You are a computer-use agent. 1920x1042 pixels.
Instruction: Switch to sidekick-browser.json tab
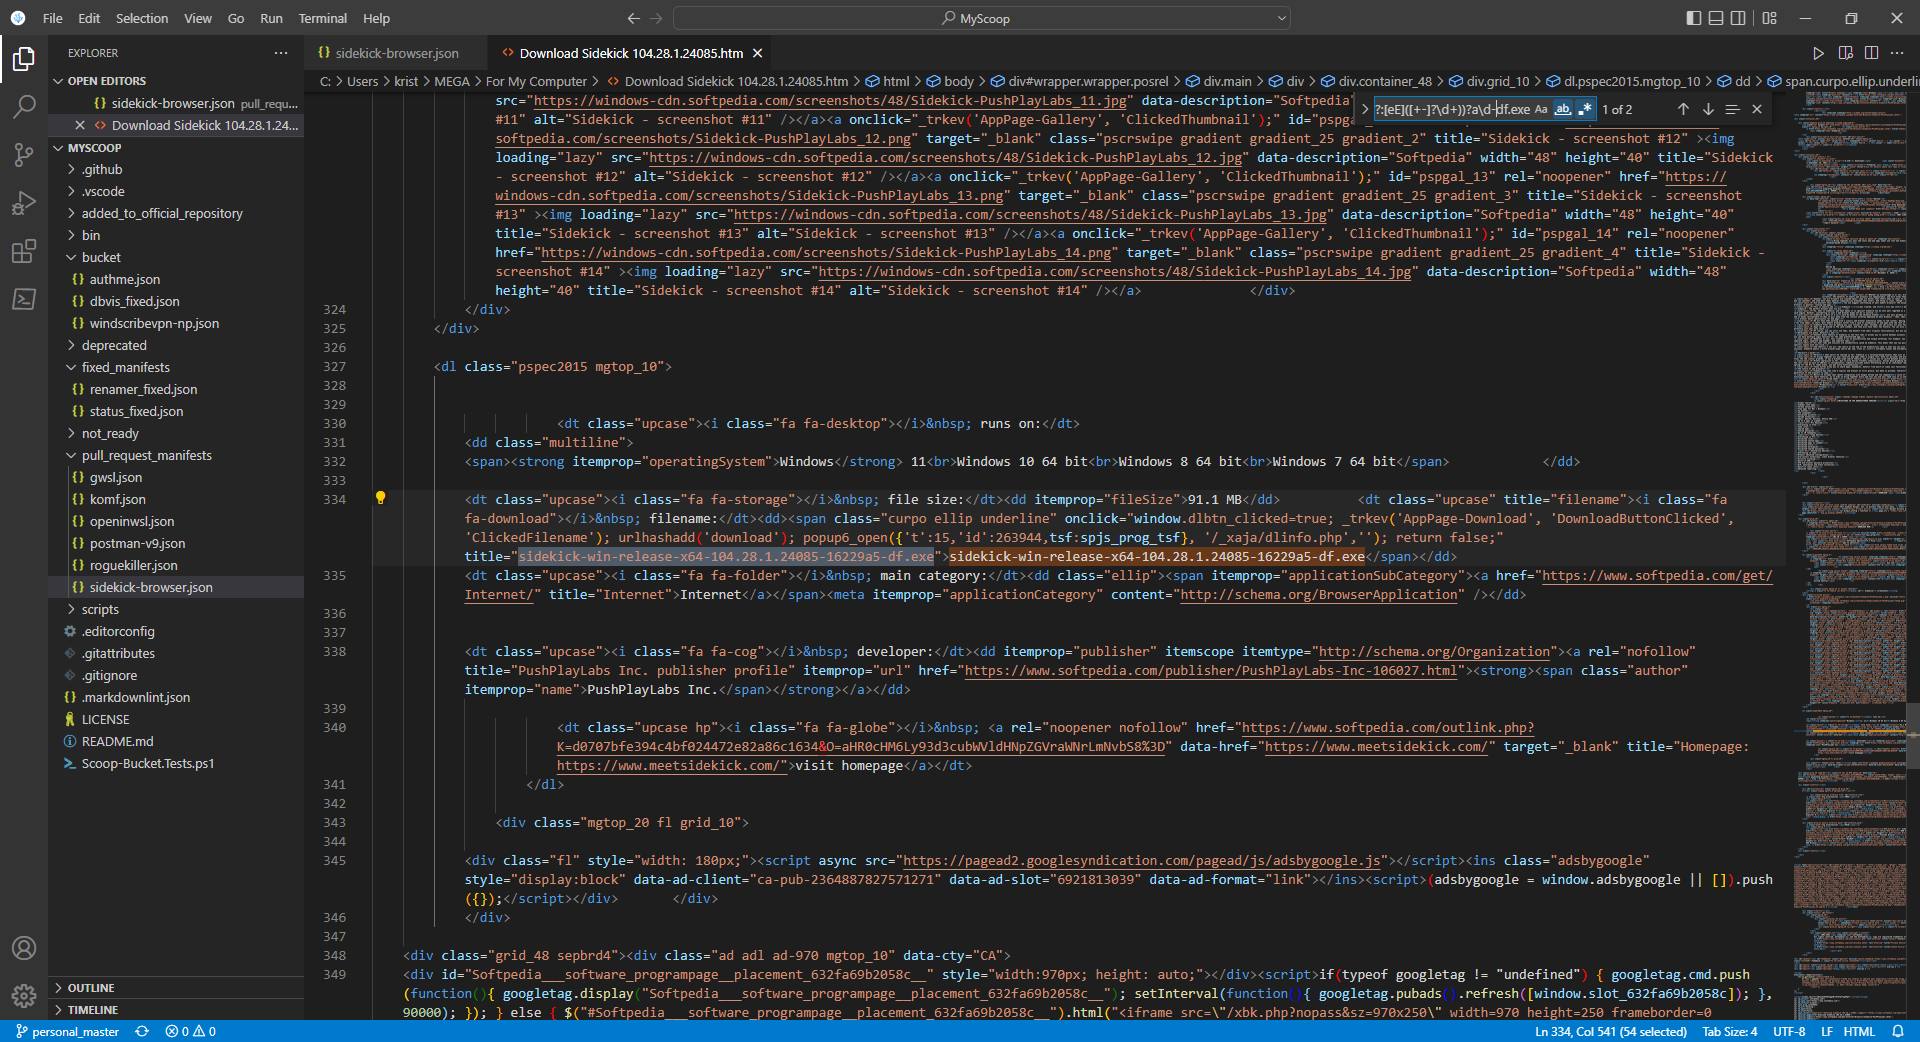[x=397, y=53]
